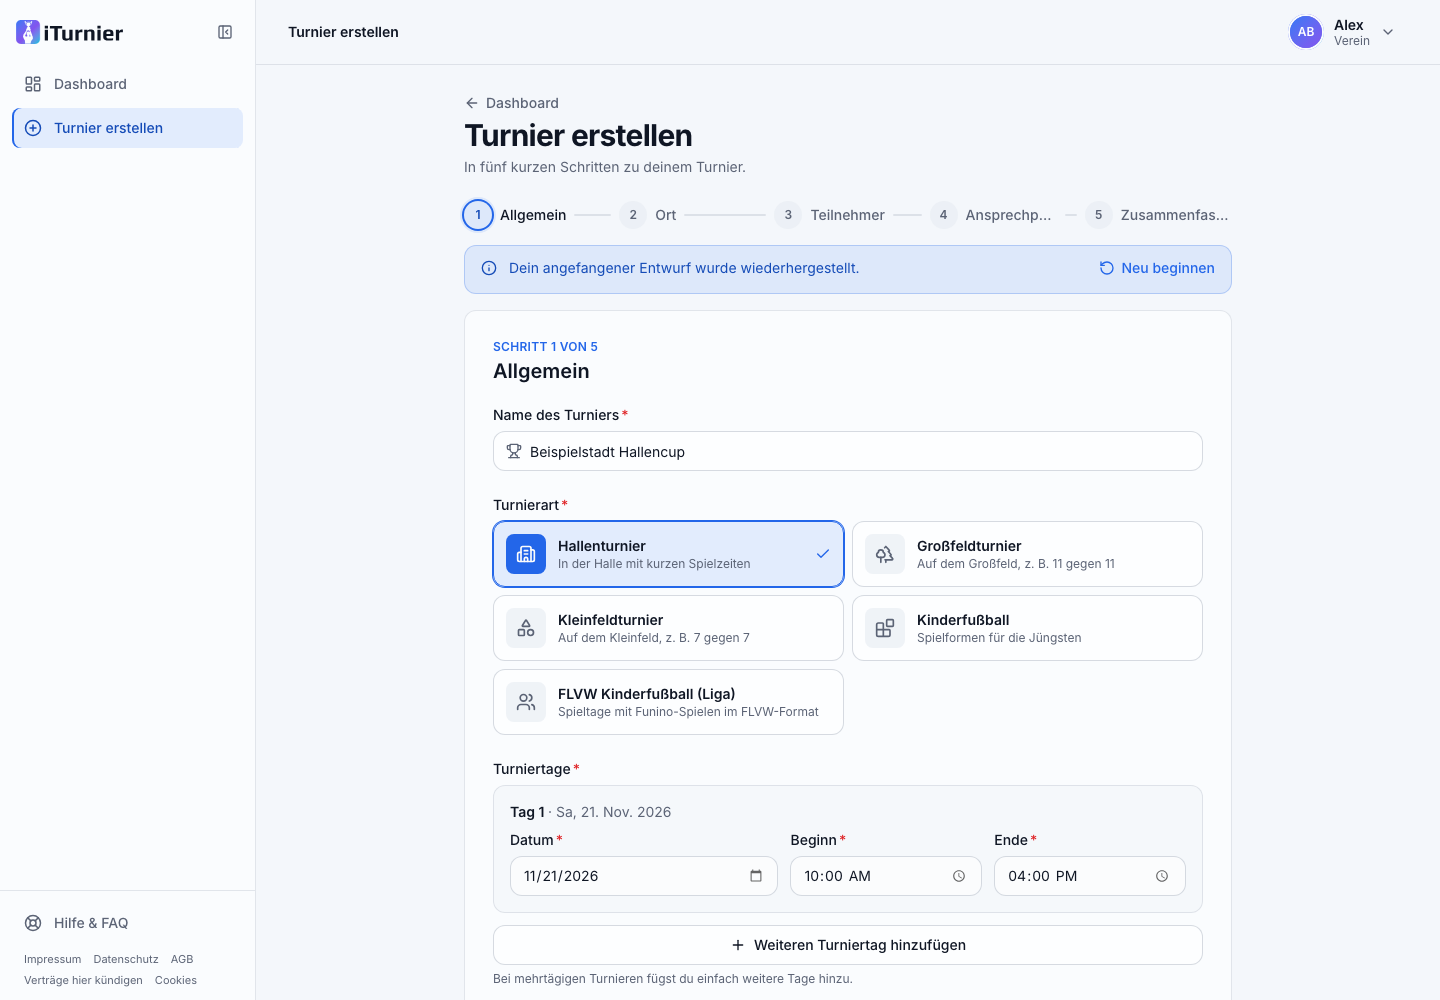
Task: Go to step 2 Ort
Action: [x=648, y=215]
